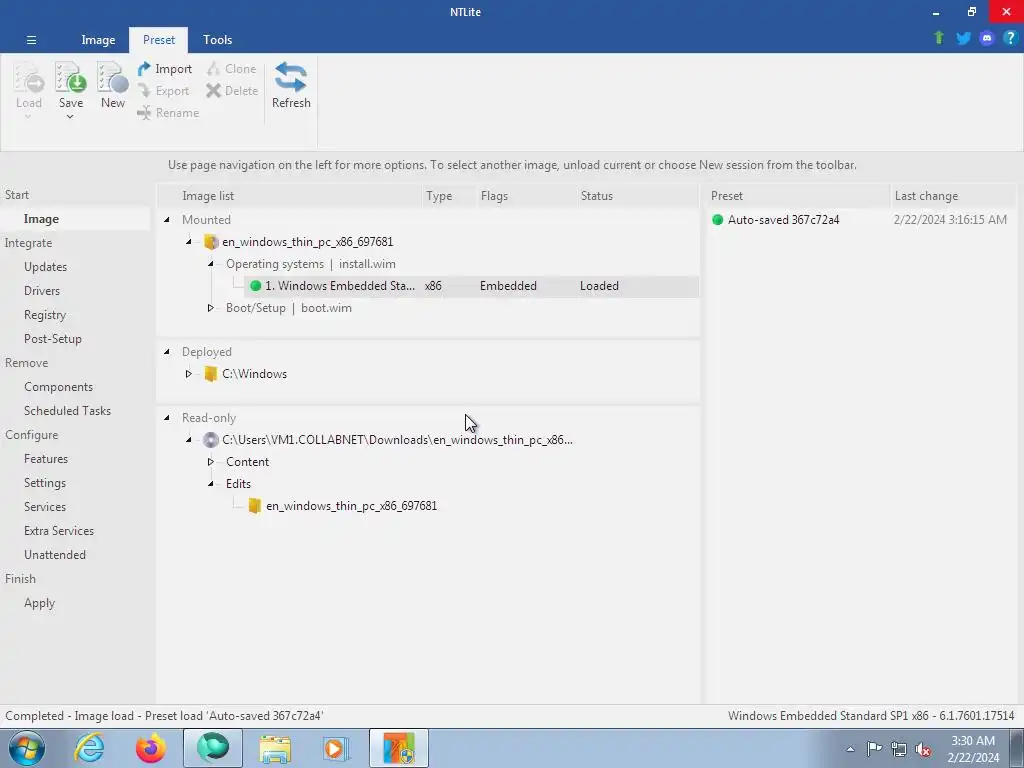The height and width of the screenshot is (768, 1024).
Task: Expand the Content node
Action: pyautogui.click(x=210, y=462)
